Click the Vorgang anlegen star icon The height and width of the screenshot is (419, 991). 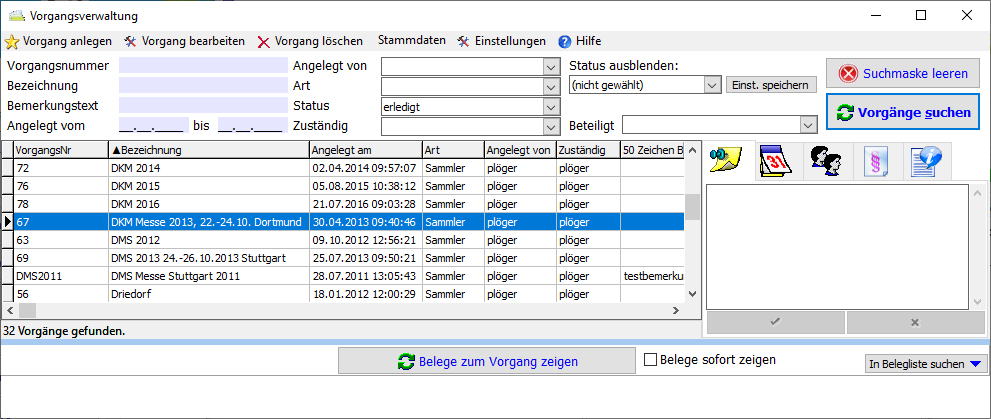11,42
